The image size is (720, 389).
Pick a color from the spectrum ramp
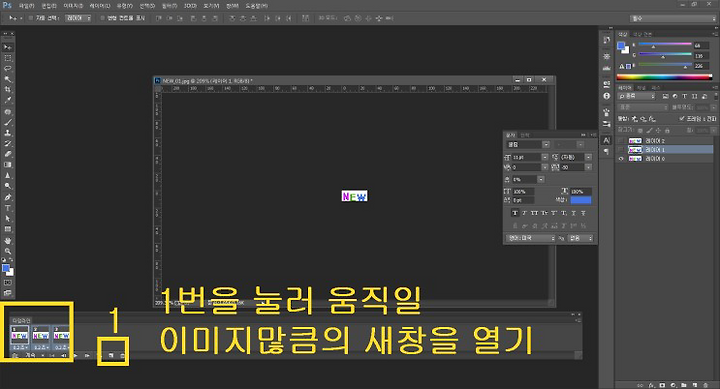tap(664, 77)
